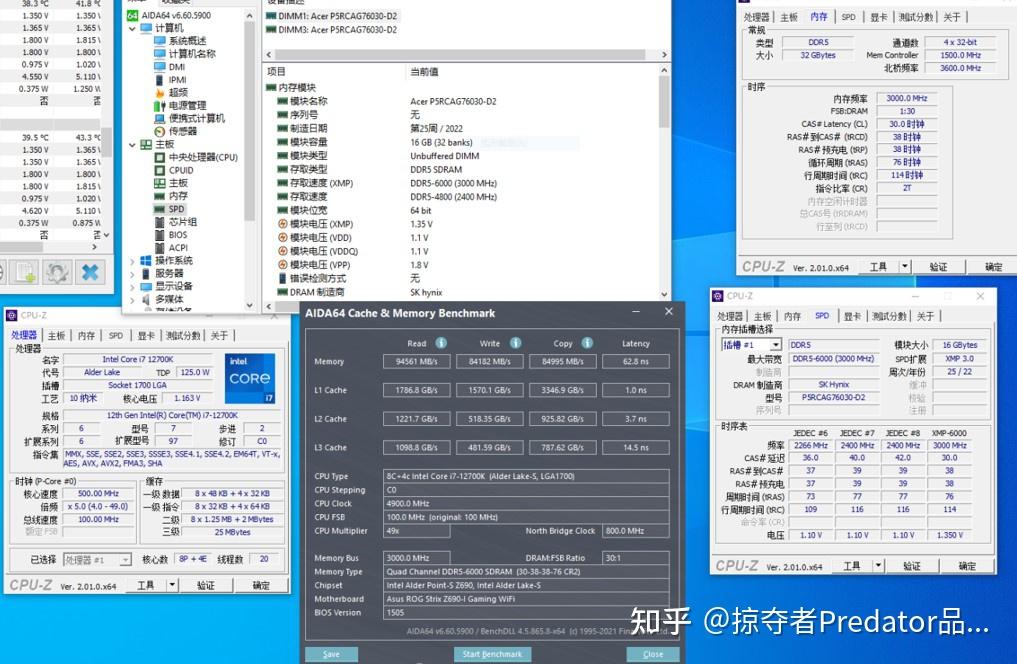Image resolution: width=1017 pixels, height=664 pixels.
Task: Select 内存 under 主板 in AIDA64 tree
Action: click(171, 196)
